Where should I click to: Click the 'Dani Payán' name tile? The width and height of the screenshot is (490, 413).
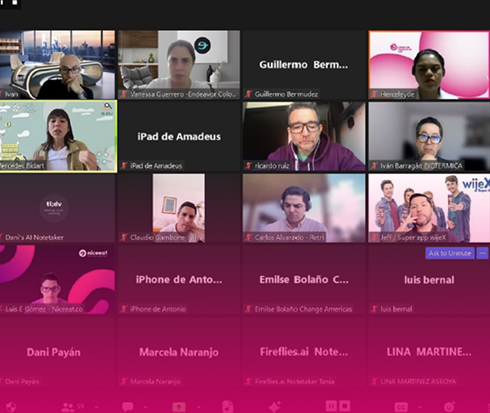coord(57,352)
